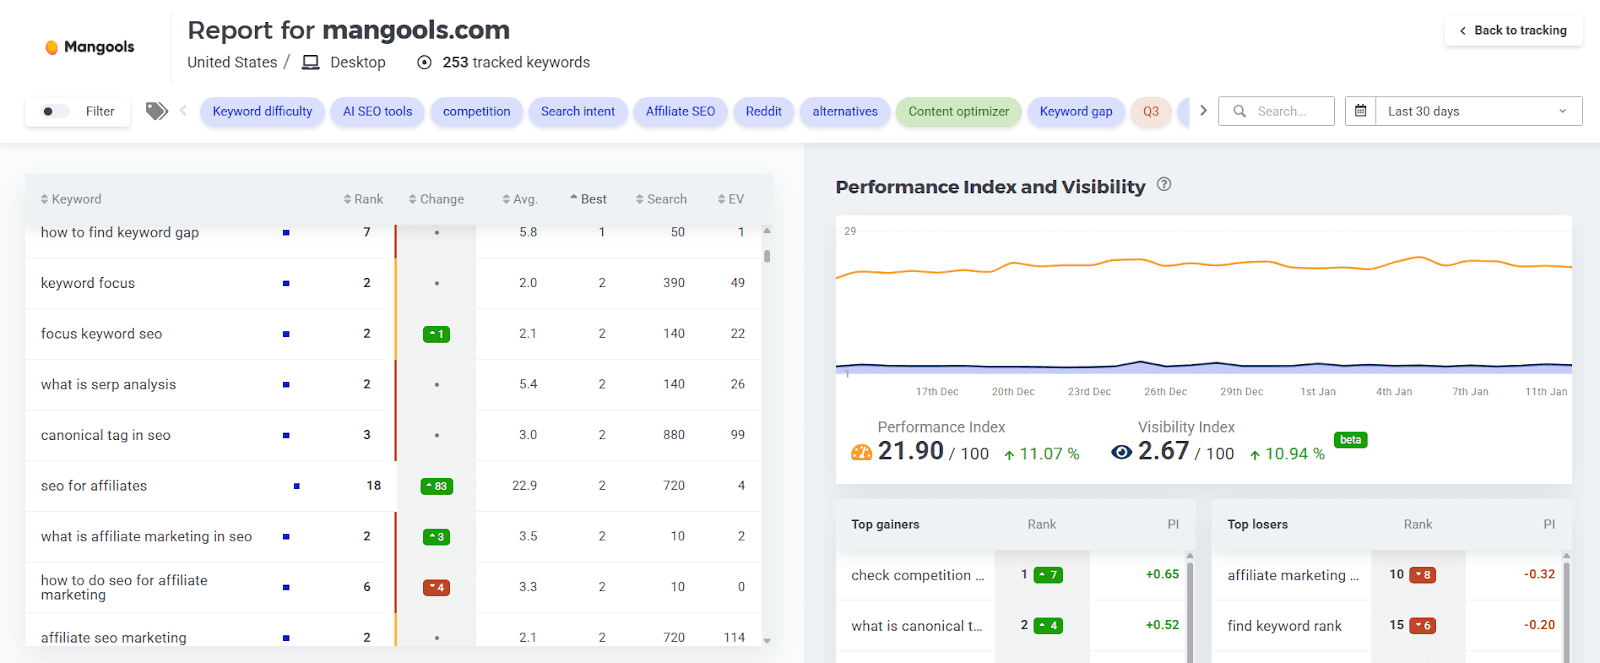Select the Keyword gap tag

tap(1076, 112)
